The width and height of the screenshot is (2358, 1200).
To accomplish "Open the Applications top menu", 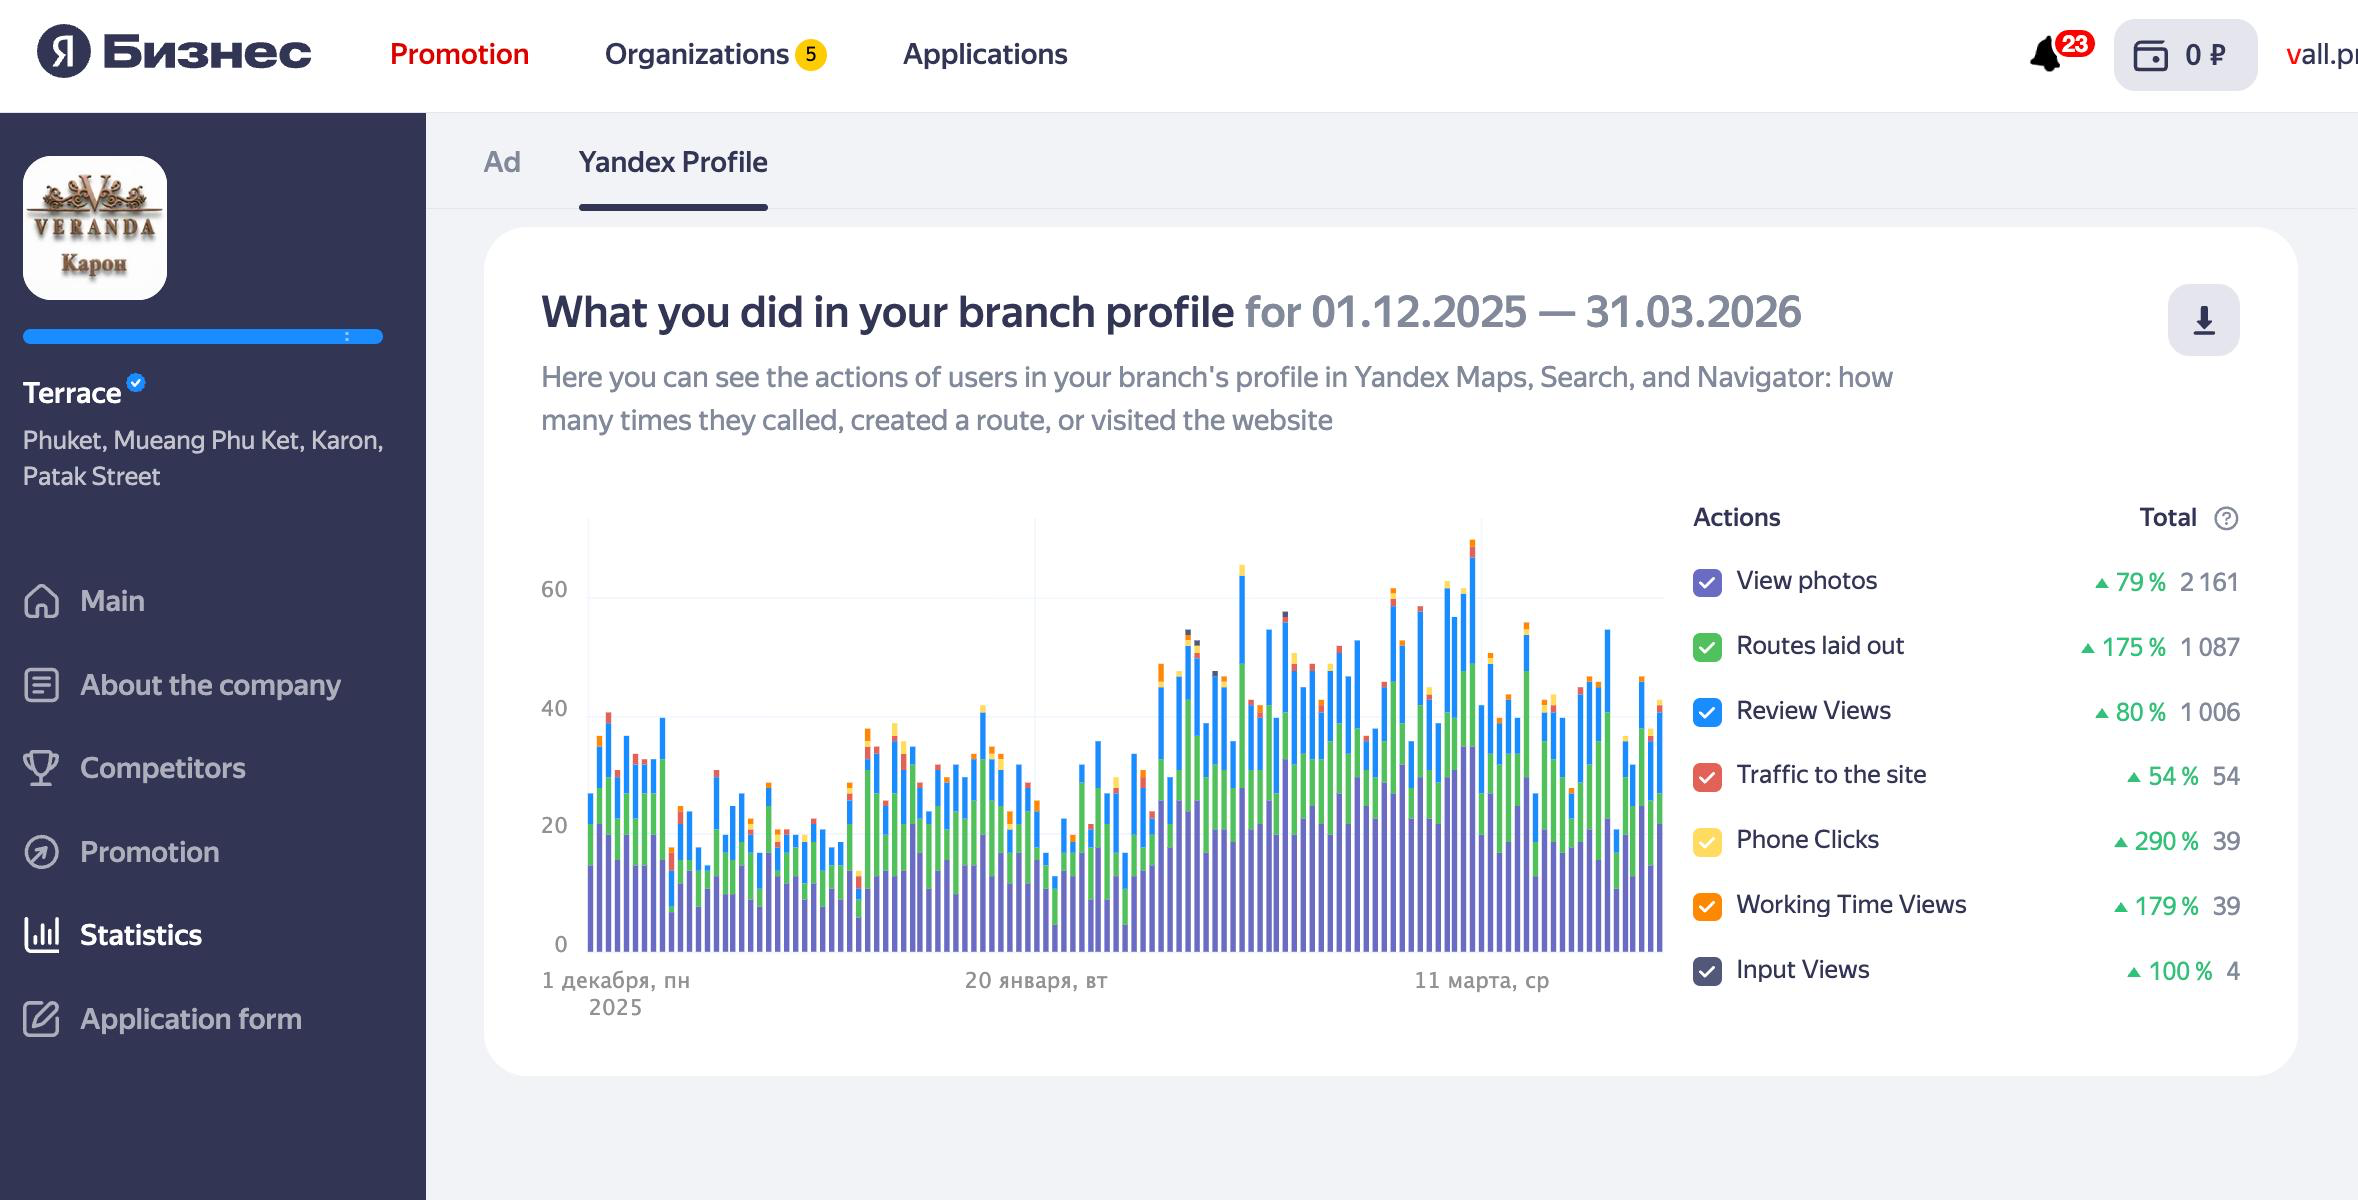I will (985, 54).
